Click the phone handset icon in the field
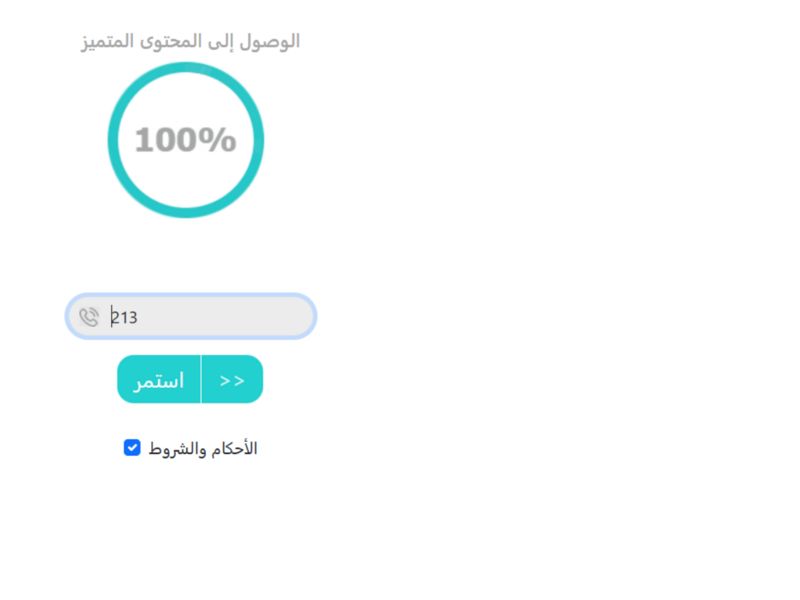Viewport: 800px width, 600px height. (x=89, y=317)
